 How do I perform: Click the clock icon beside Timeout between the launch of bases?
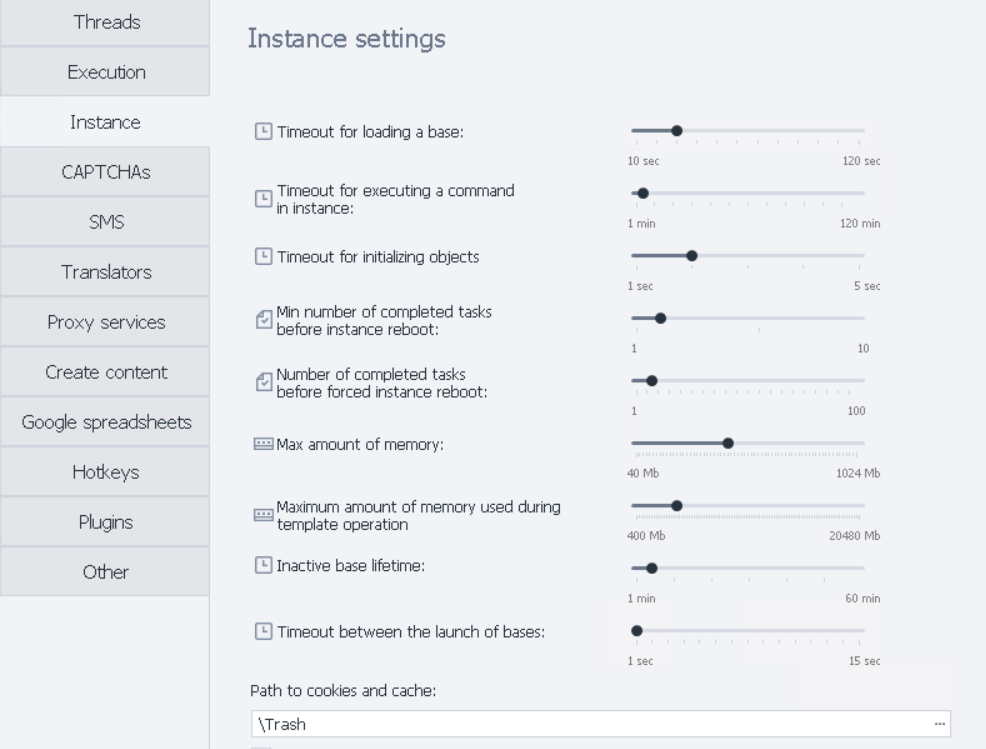pos(263,631)
